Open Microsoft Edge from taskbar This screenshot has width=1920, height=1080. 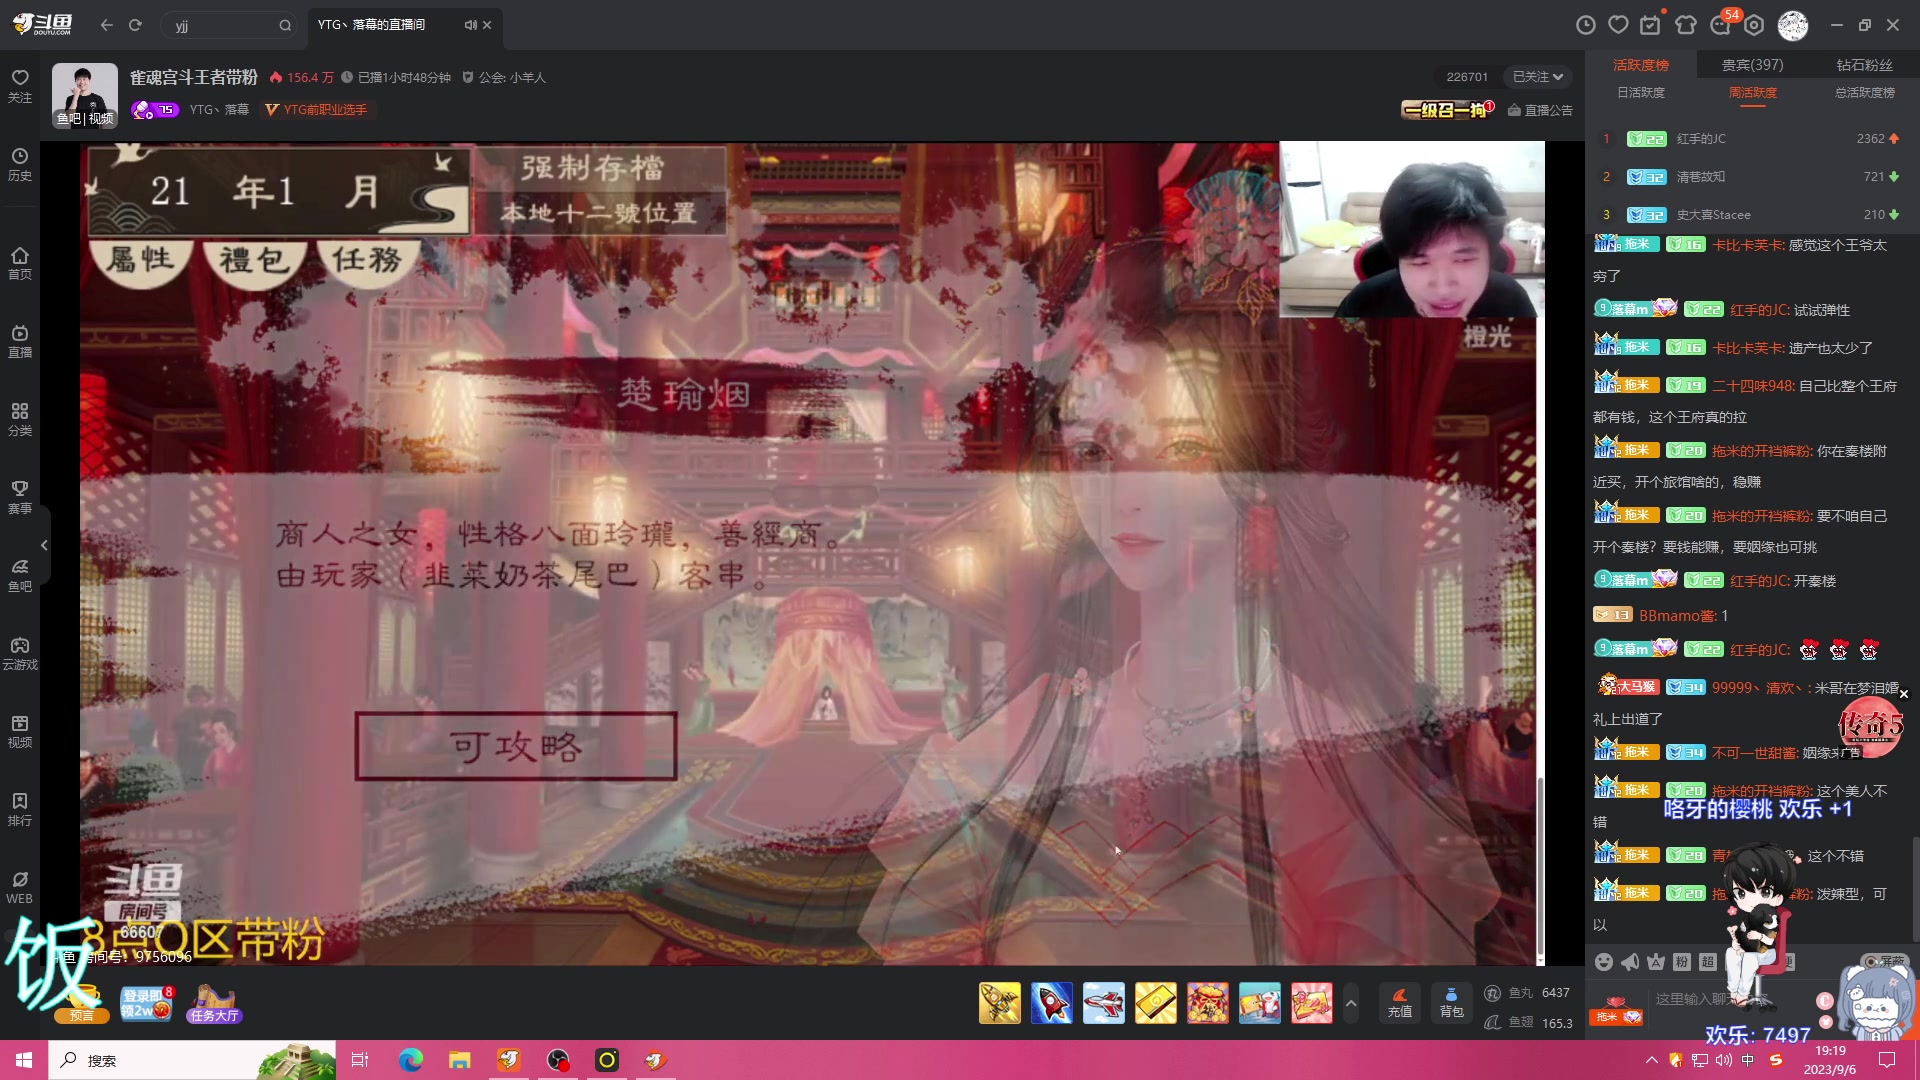pos(411,1060)
